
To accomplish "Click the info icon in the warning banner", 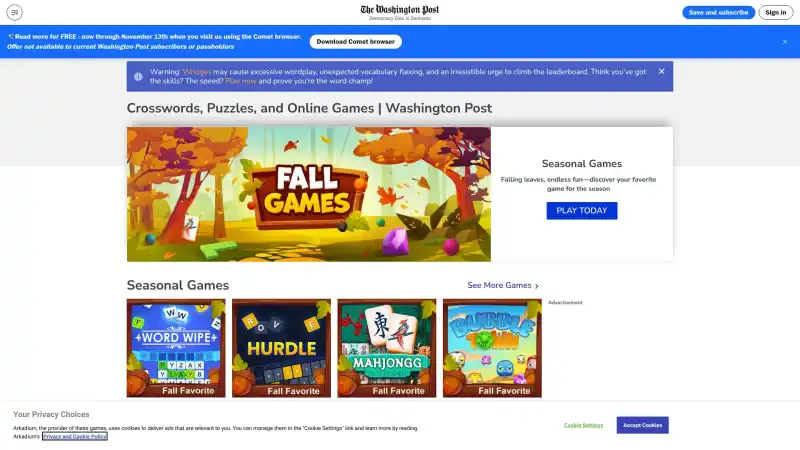I will (x=138, y=77).
